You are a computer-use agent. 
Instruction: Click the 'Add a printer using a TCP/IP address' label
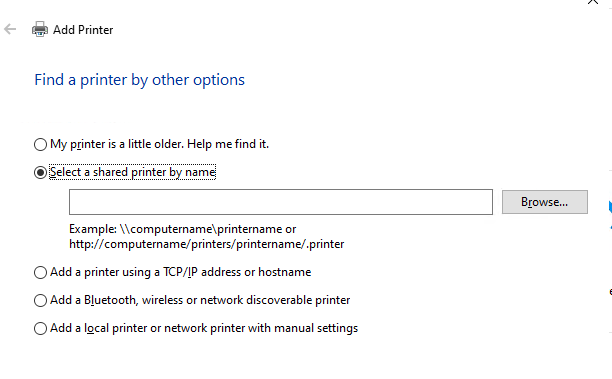click(180, 272)
